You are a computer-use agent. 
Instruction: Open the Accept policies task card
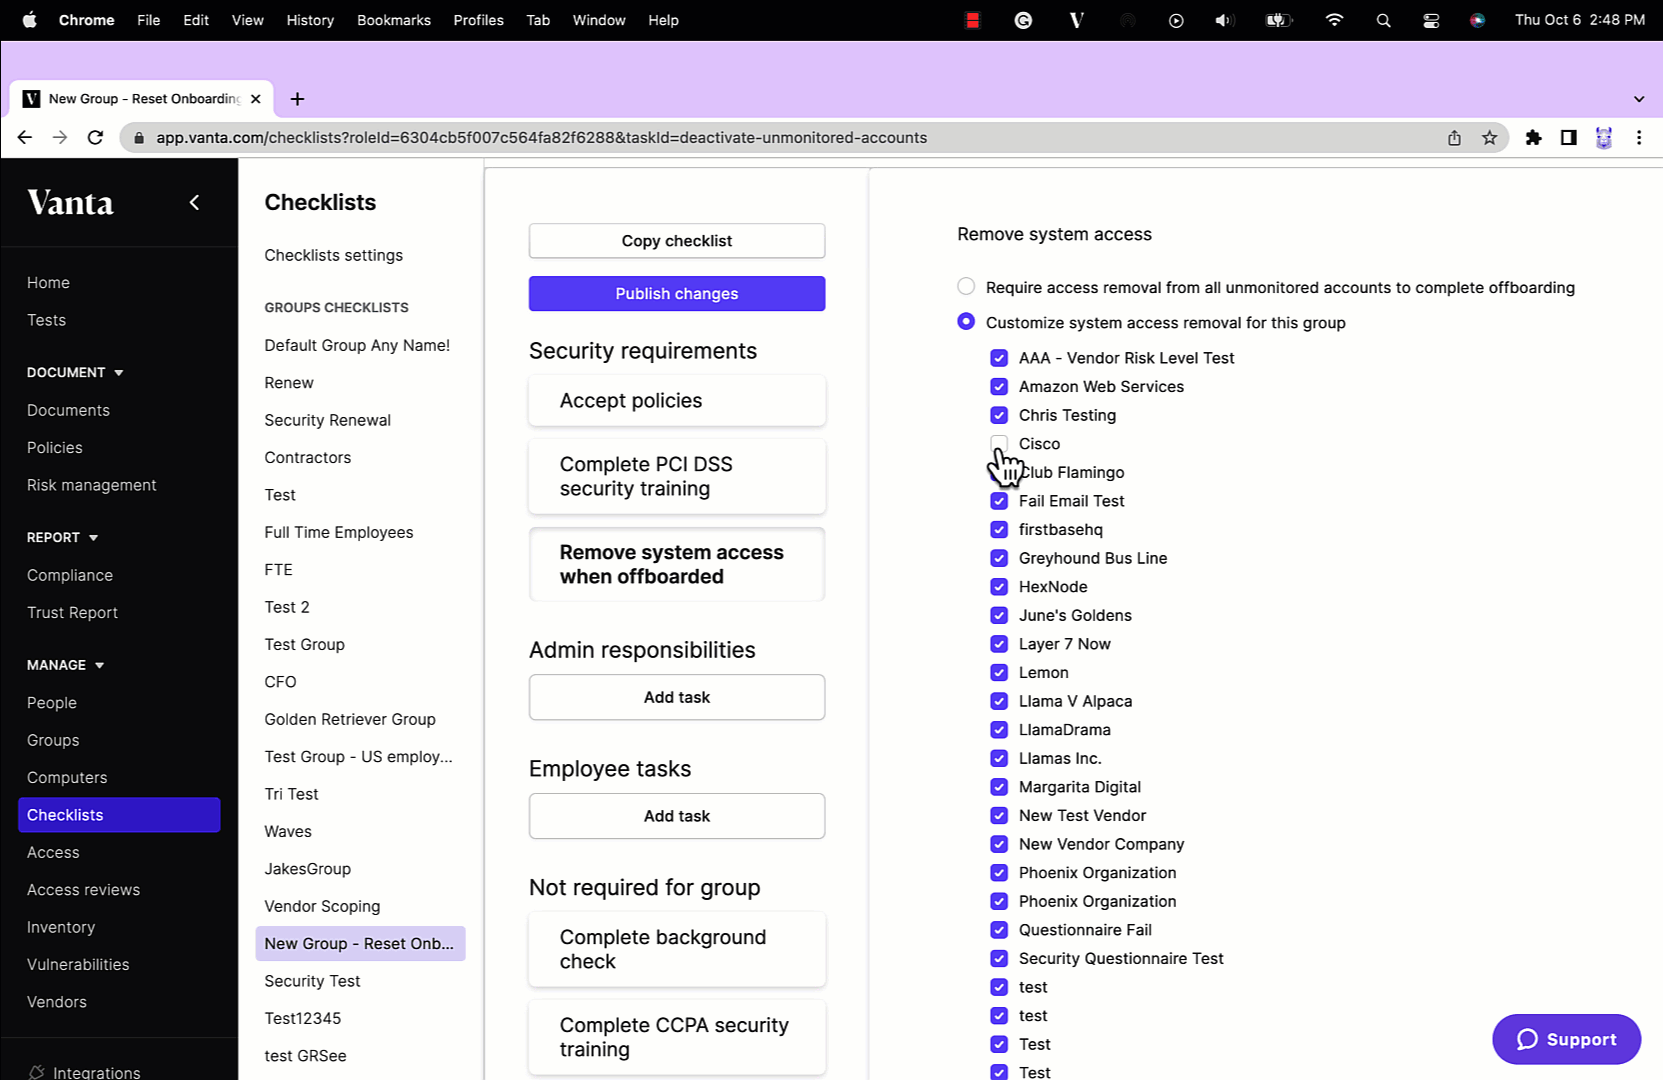point(677,400)
